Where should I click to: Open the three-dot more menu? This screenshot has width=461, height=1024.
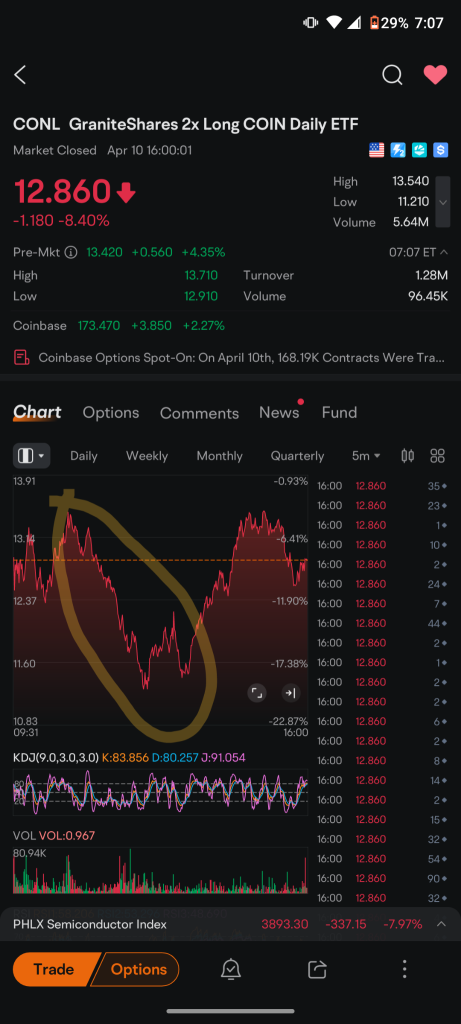(404, 969)
